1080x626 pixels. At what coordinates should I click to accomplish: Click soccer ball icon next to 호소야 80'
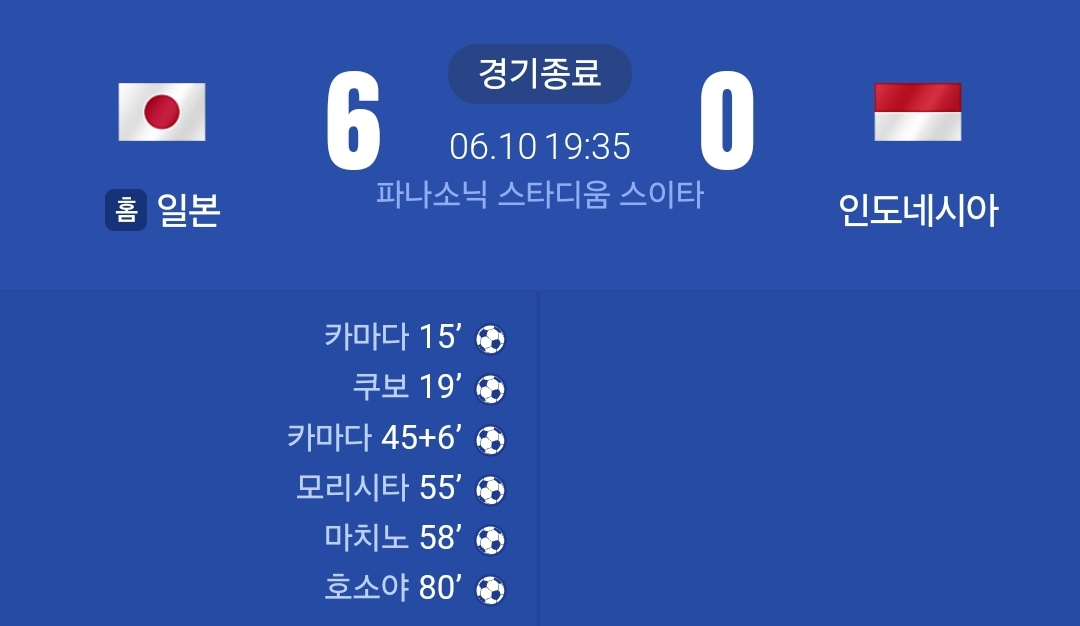pyautogui.click(x=490, y=590)
